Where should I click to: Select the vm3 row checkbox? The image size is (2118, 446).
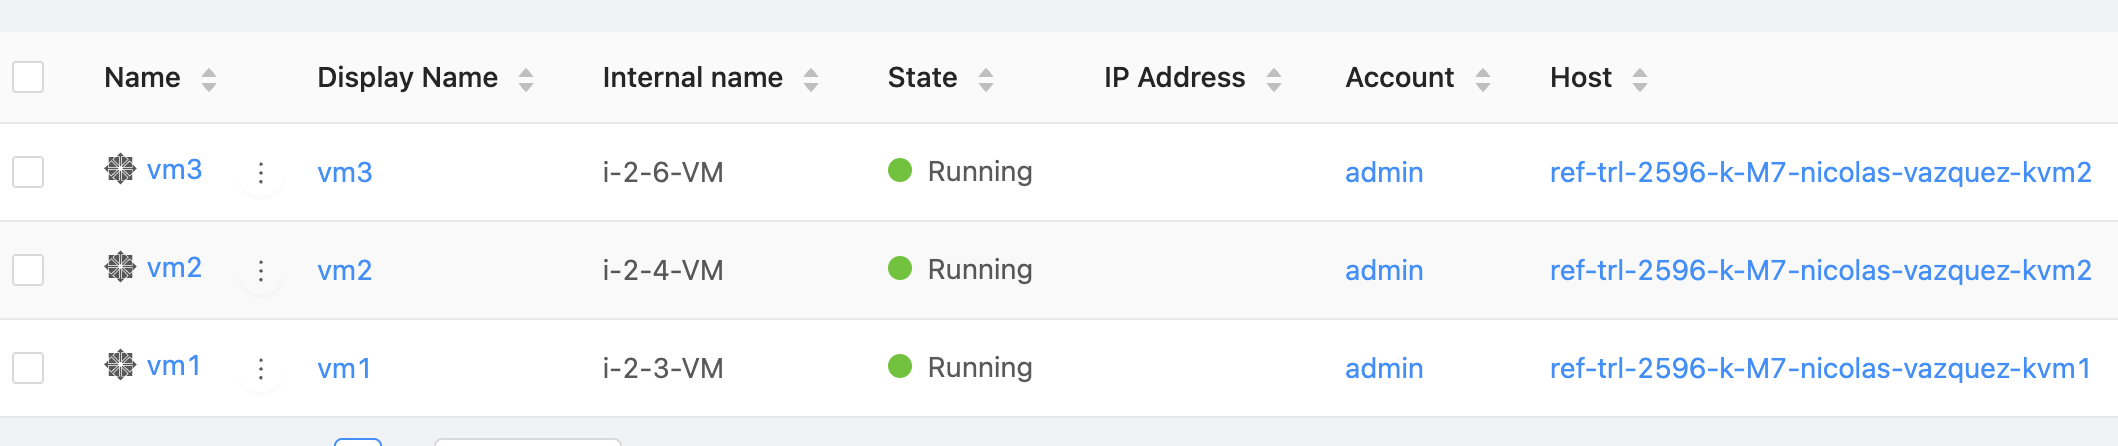pyautogui.click(x=28, y=172)
